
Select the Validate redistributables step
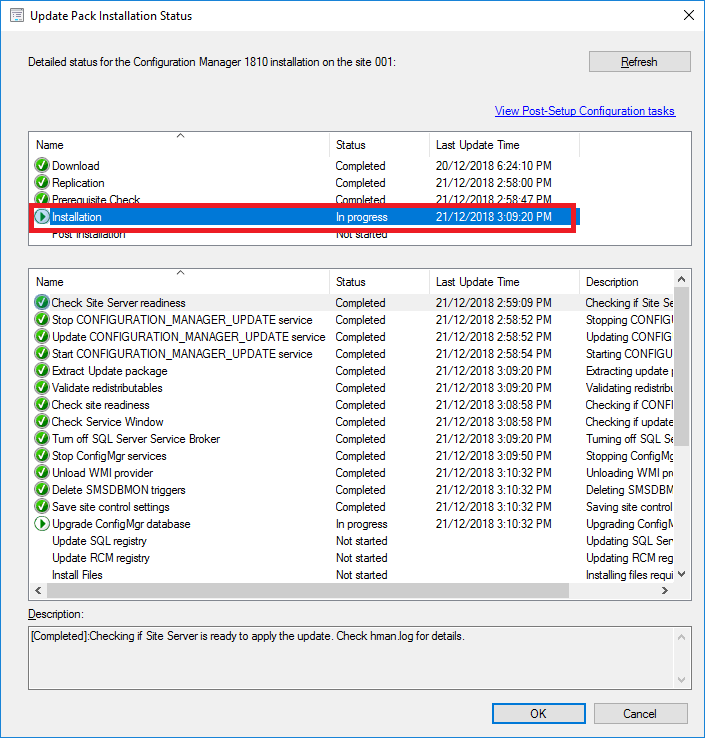tap(352, 388)
